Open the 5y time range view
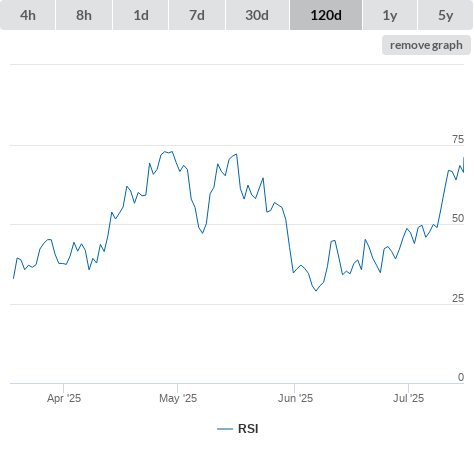Screen dimensions: 474x455 (445, 15)
